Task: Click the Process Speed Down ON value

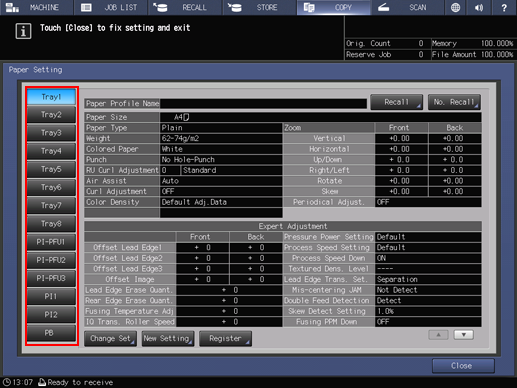Action: coord(428,258)
